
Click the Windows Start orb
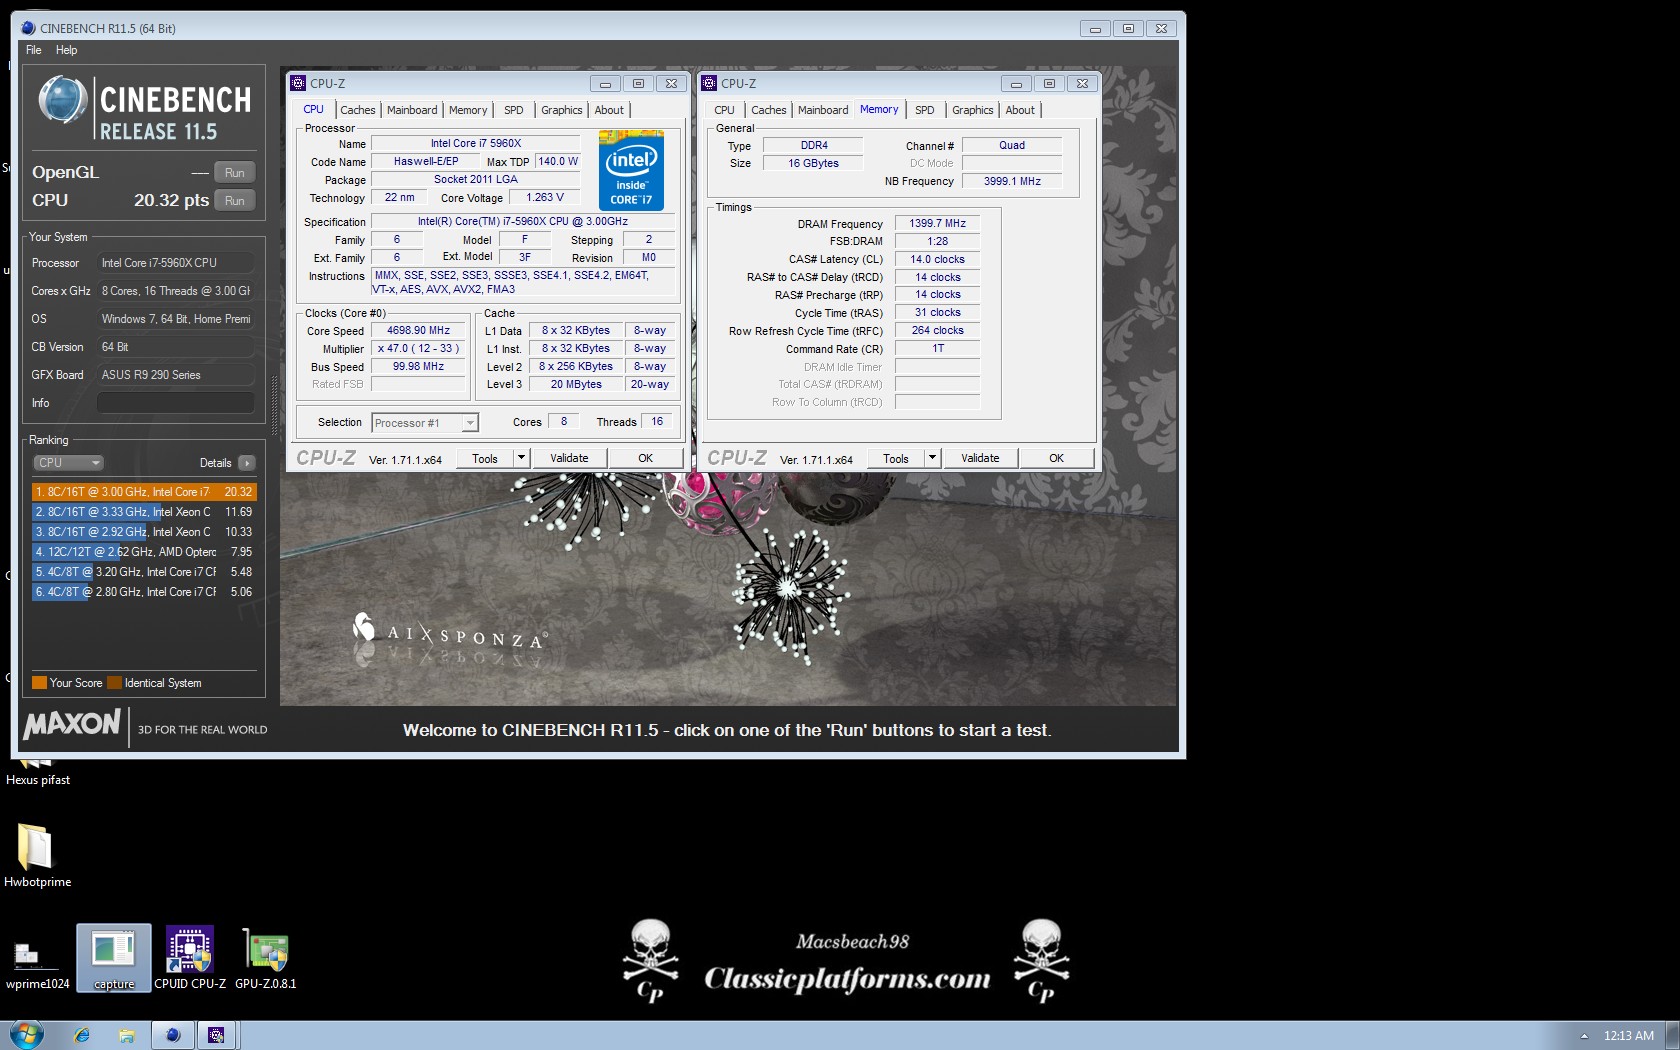pos(27,1035)
